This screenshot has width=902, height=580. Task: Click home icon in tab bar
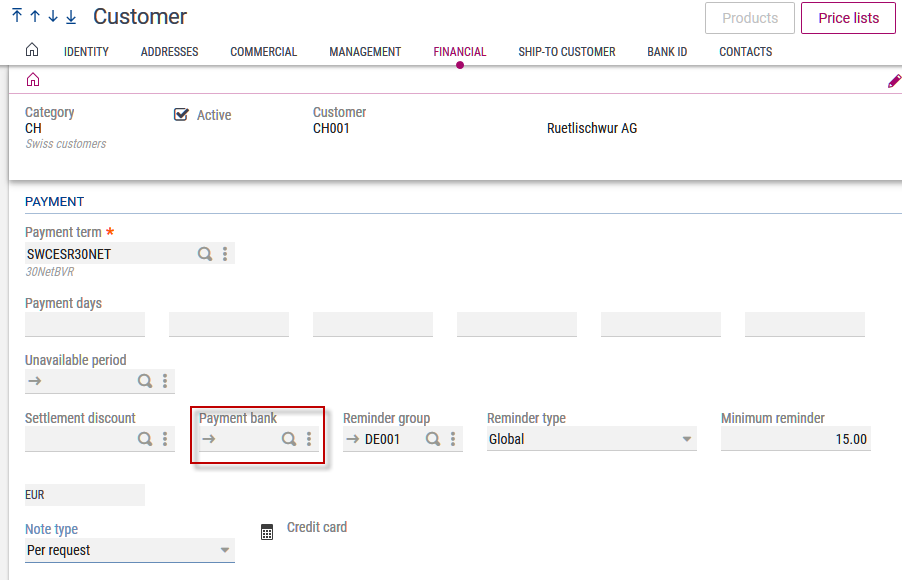(x=32, y=51)
